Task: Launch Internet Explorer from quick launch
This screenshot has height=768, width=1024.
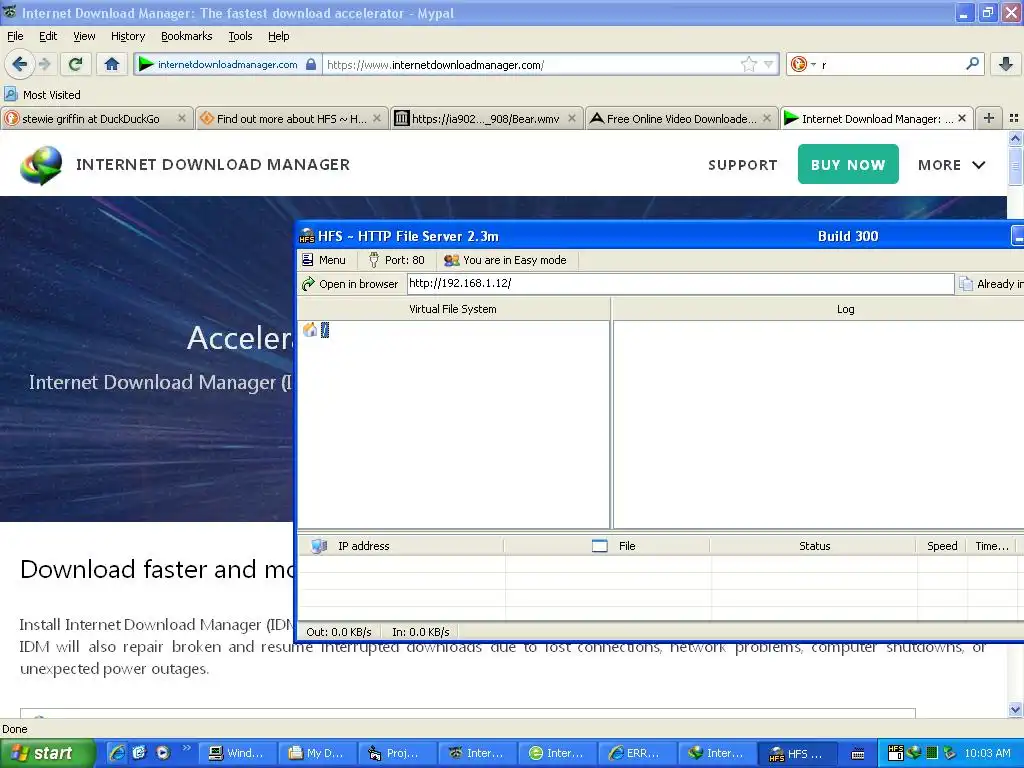Action: coord(117,753)
